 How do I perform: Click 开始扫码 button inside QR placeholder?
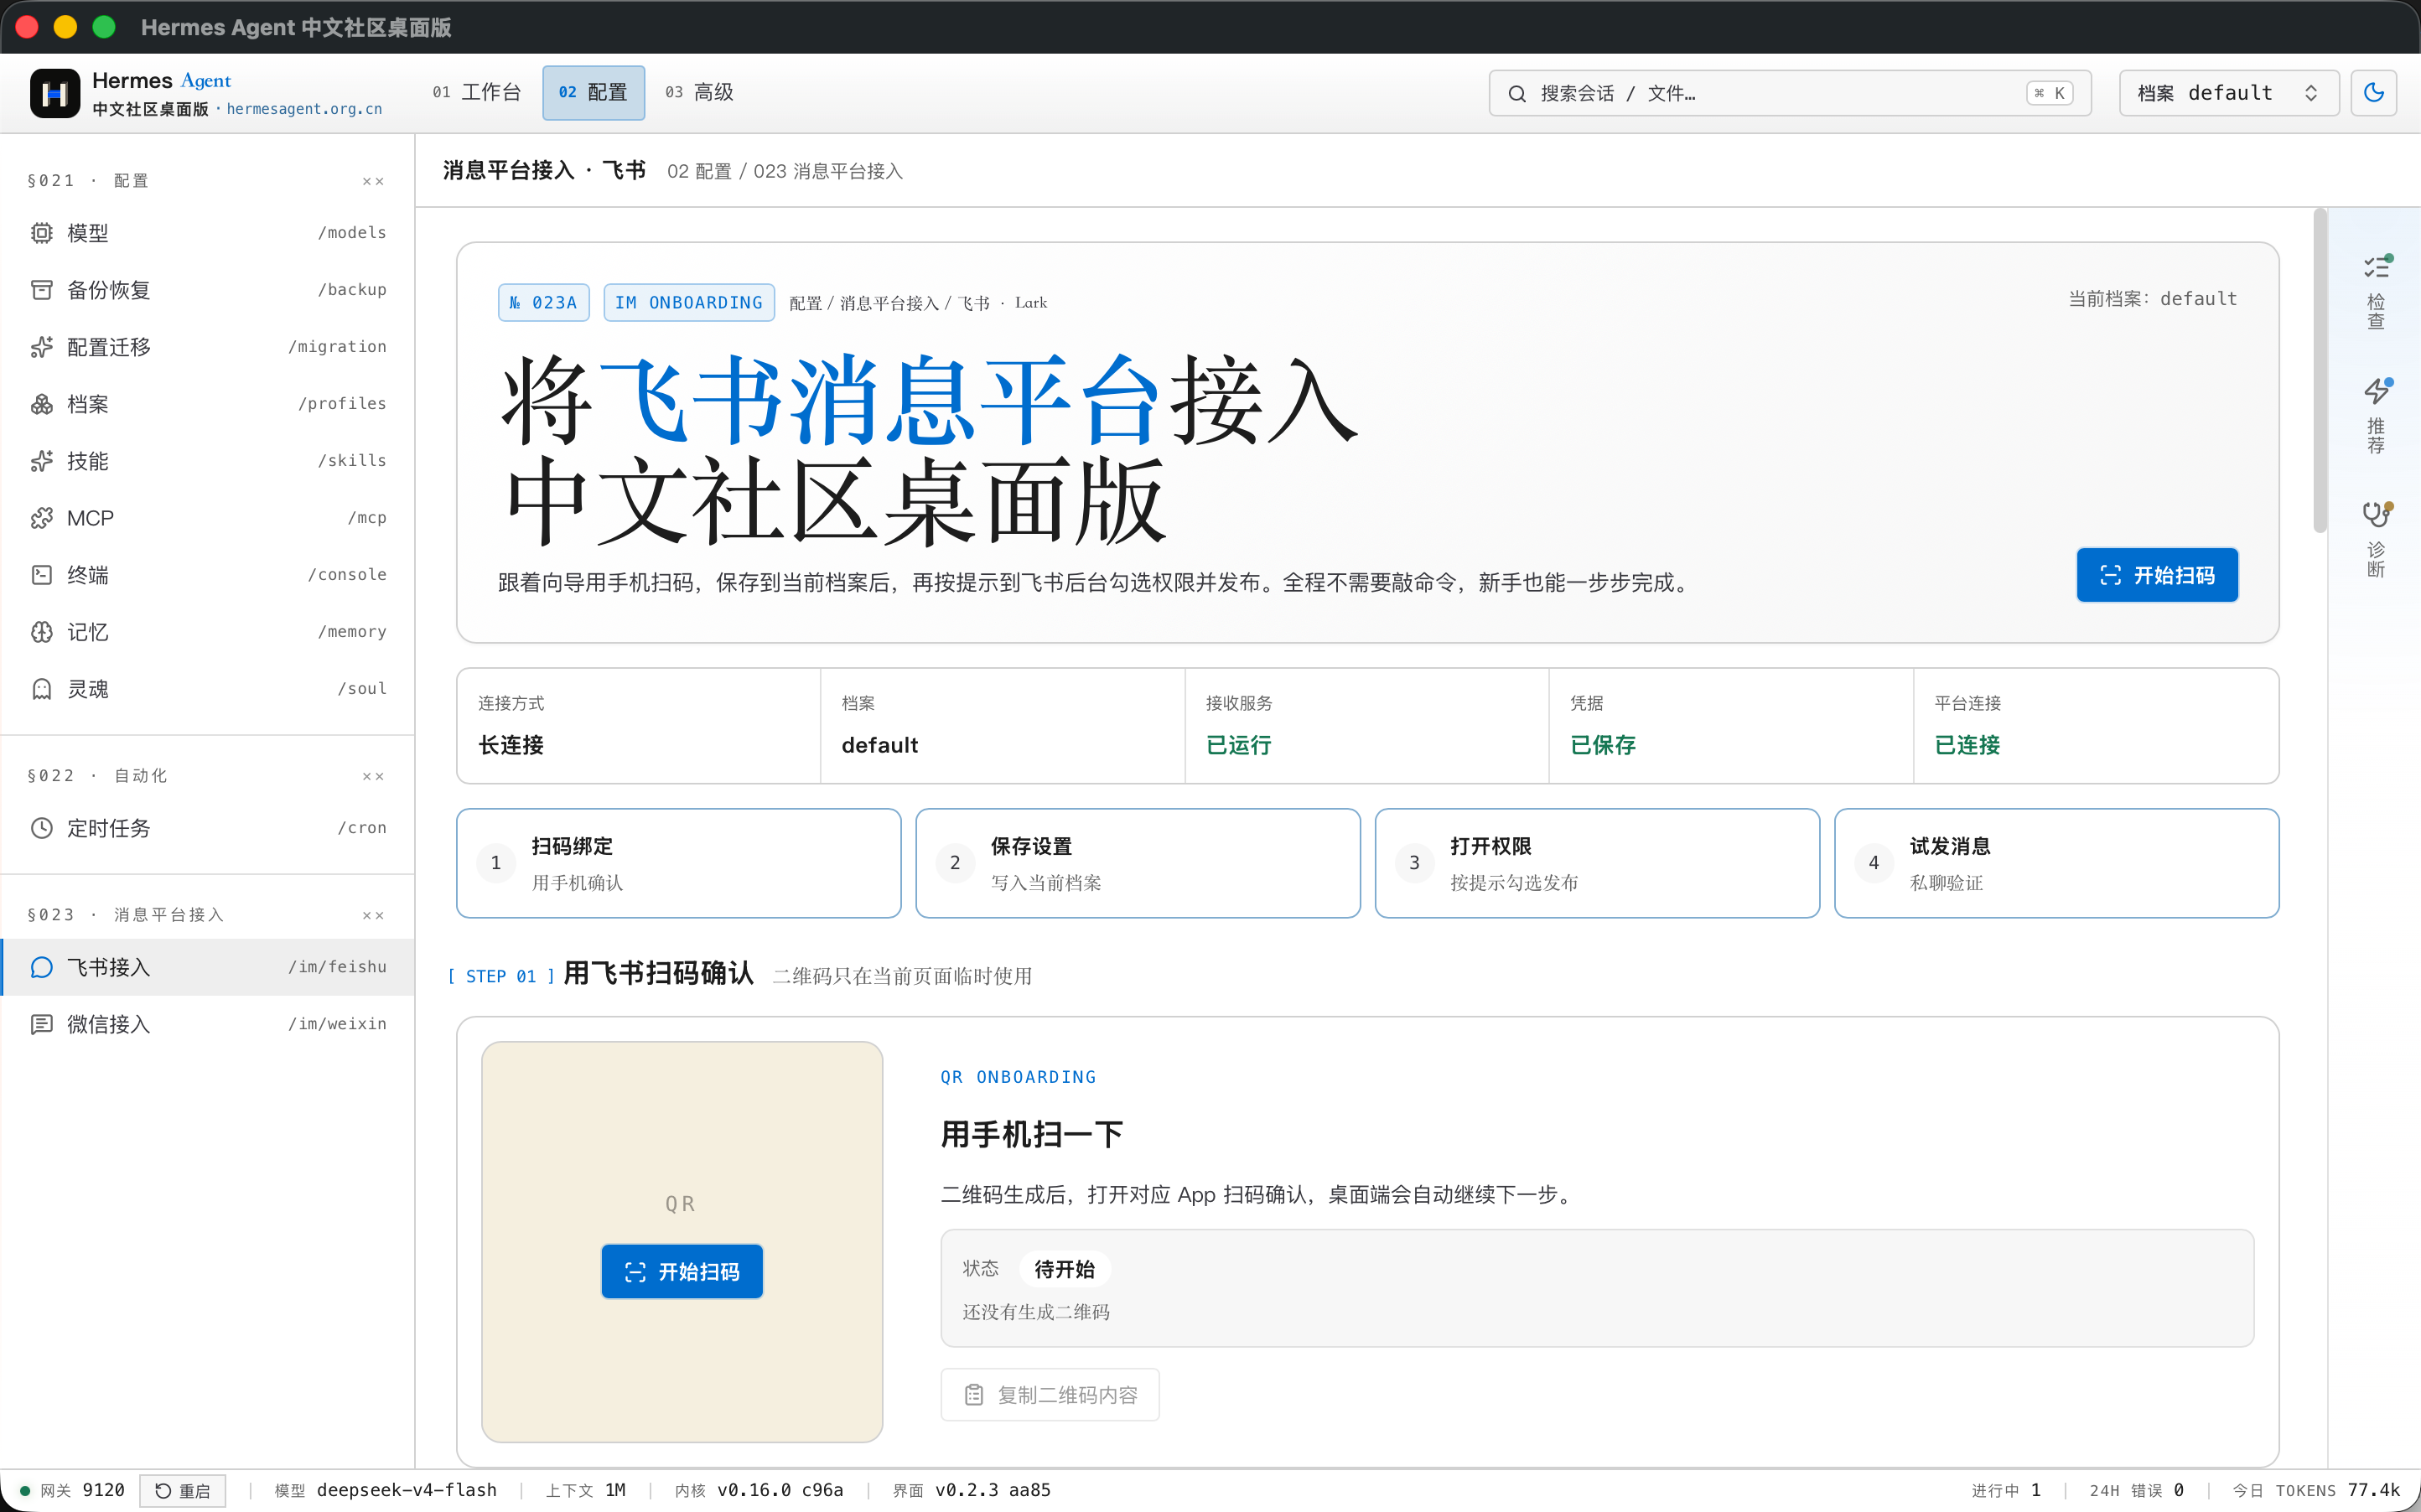(x=682, y=1271)
